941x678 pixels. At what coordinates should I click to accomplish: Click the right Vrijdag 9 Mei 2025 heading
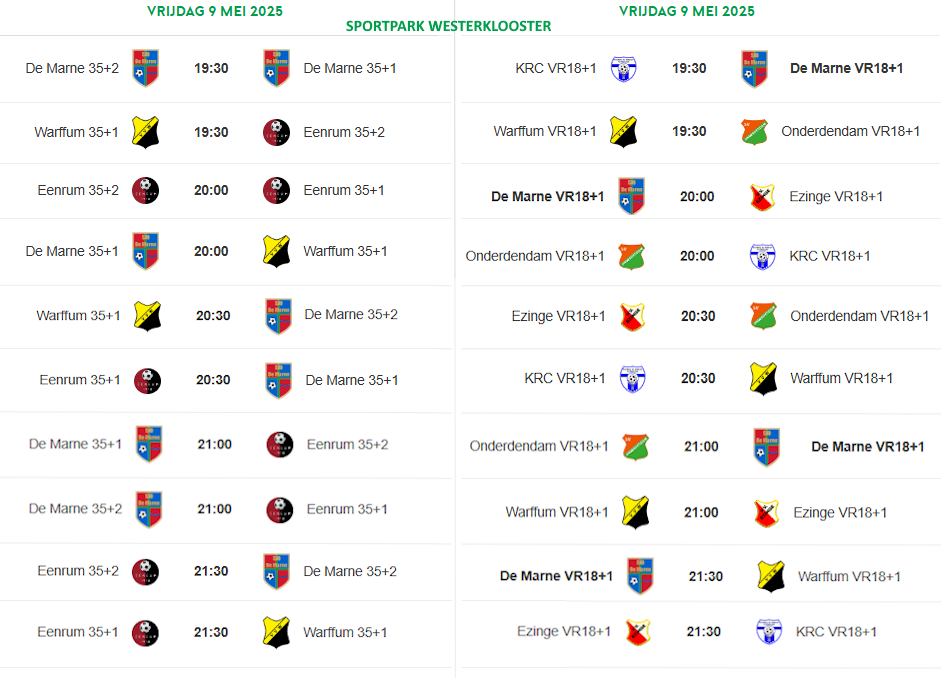pyautogui.click(x=687, y=11)
